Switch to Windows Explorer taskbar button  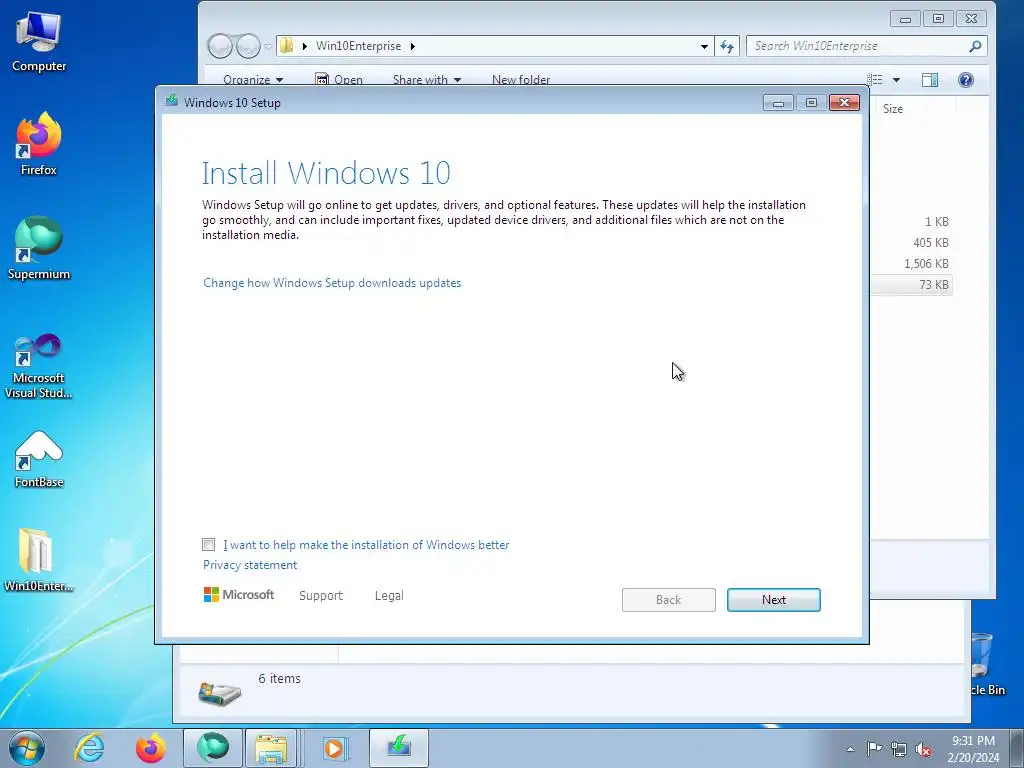click(271, 748)
